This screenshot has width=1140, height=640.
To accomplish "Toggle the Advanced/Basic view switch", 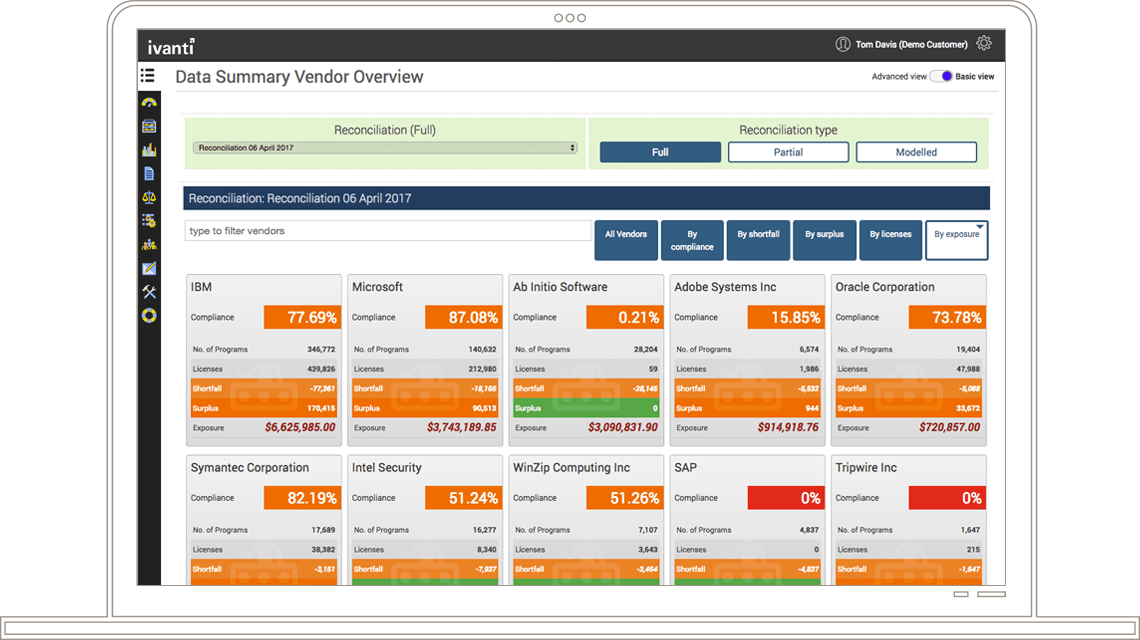I will pos(941,76).
